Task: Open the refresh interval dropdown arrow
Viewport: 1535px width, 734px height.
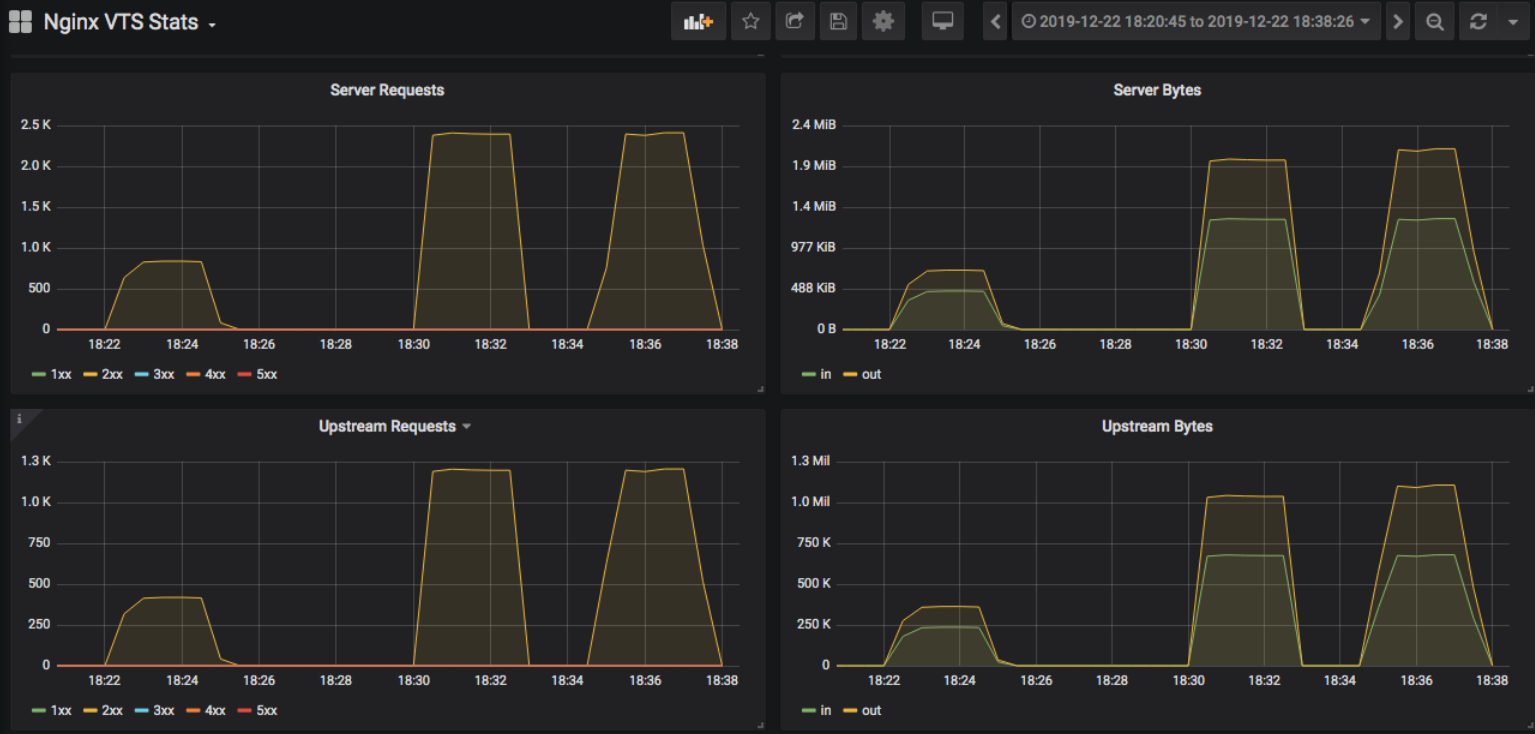Action: click(1512, 21)
